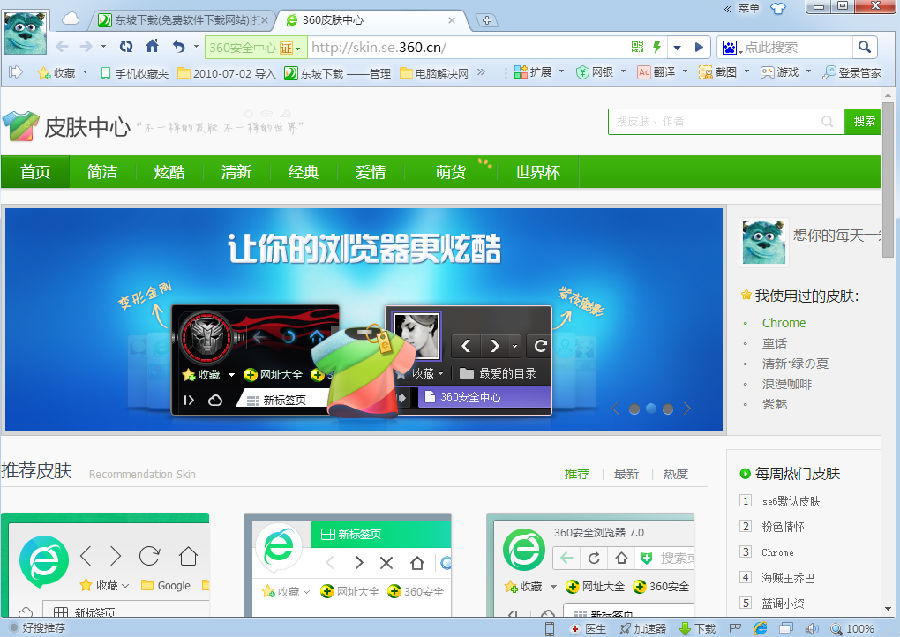Open dropdown next to undo arrow

(x=196, y=47)
